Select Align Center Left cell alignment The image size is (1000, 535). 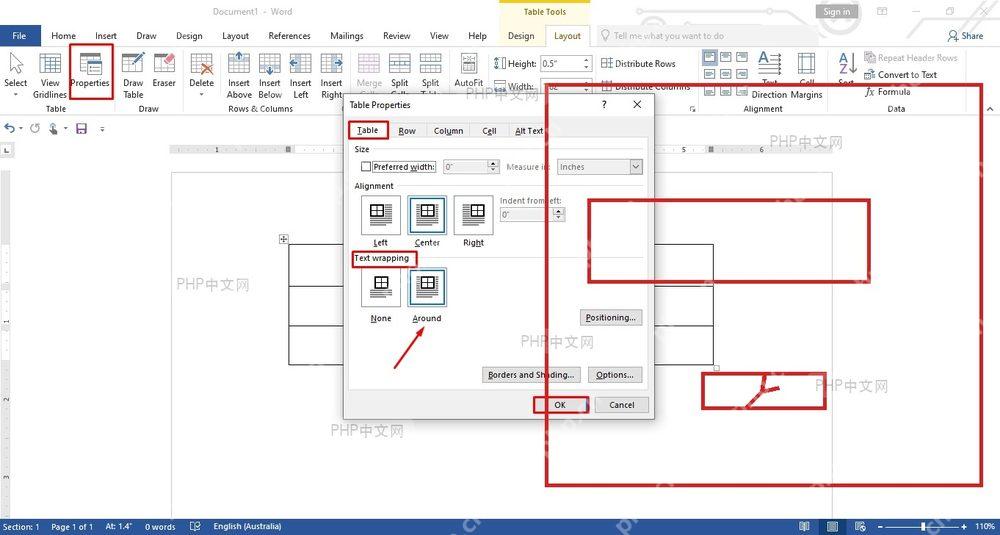pos(709,74)
